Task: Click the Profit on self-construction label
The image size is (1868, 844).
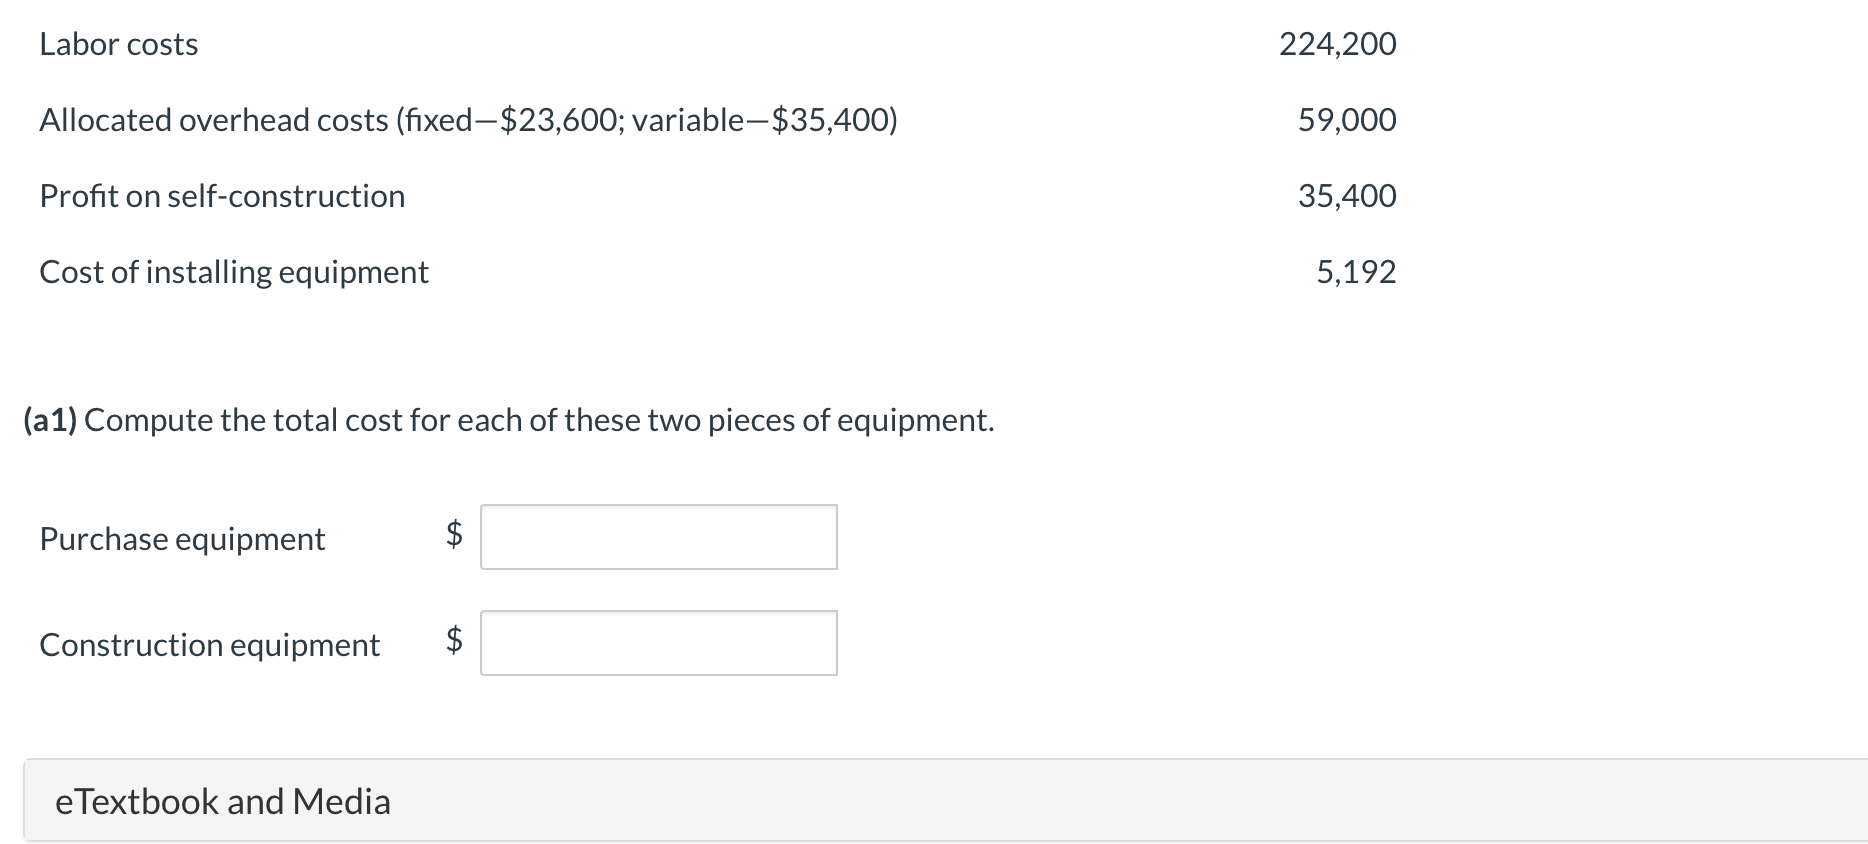Action: click(x=222, y=196)
